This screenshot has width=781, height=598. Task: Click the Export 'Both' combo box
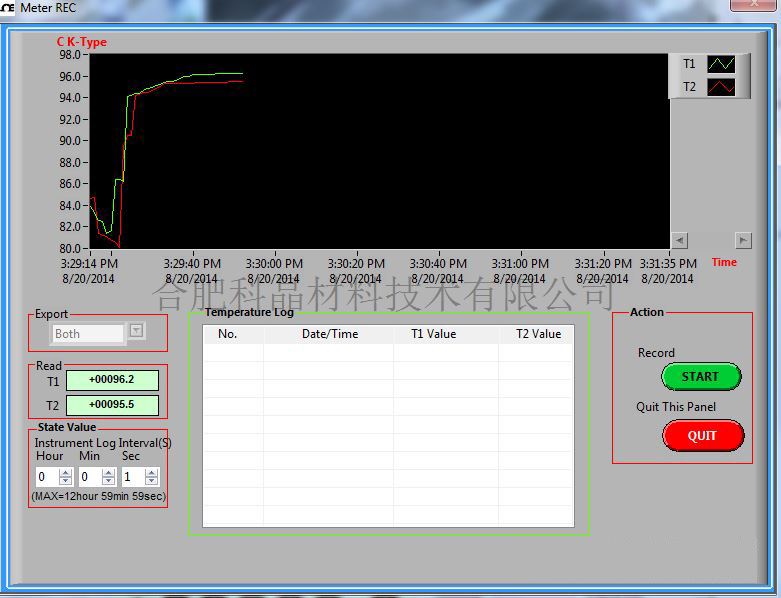click(x=88, y=334)
